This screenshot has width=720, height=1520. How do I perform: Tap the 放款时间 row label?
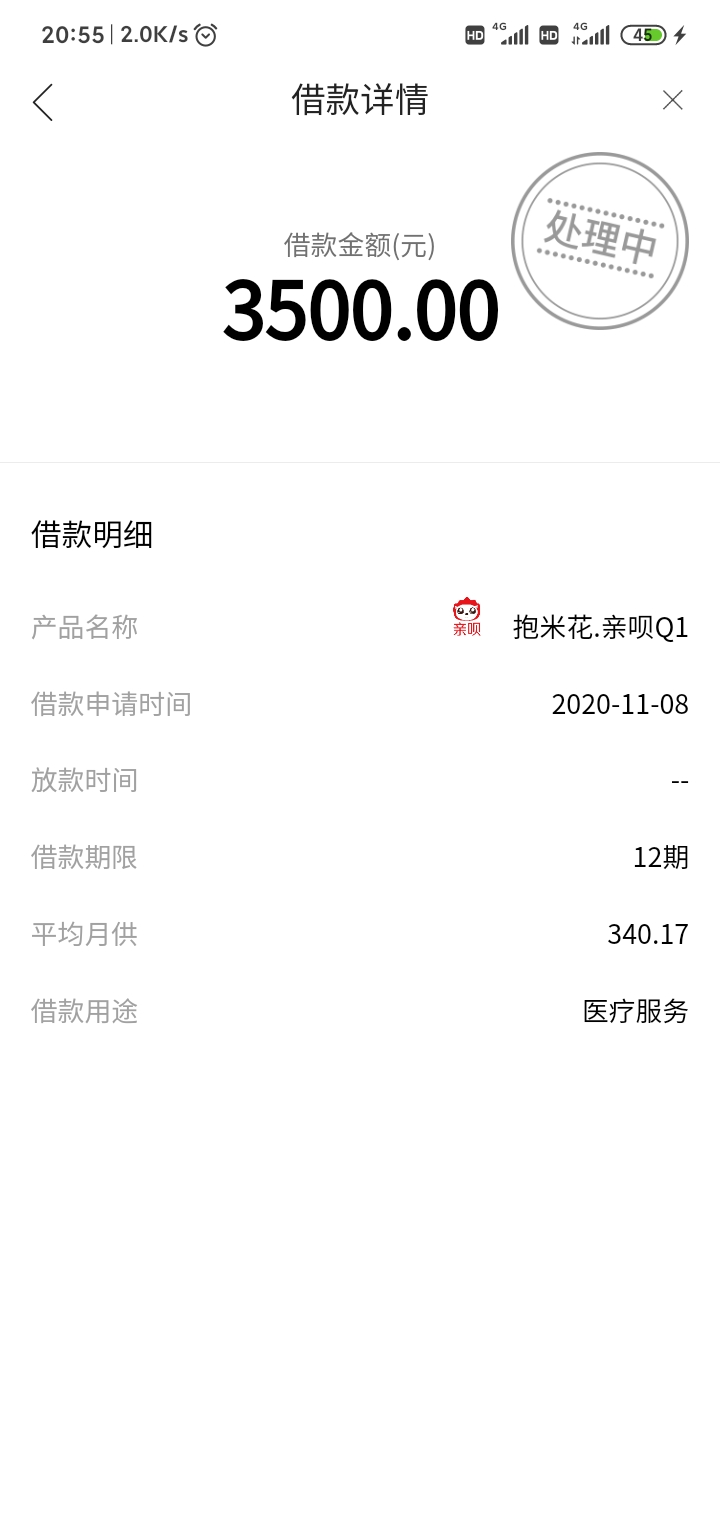click(x=84, y=780)
